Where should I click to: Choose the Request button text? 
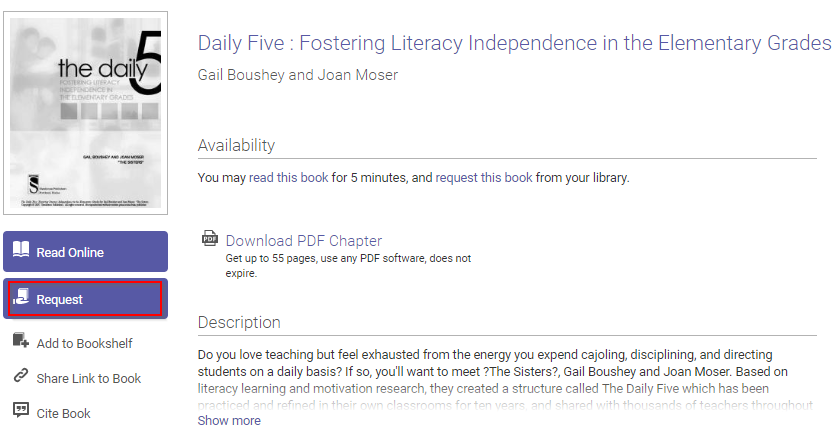tap(59, 300)
